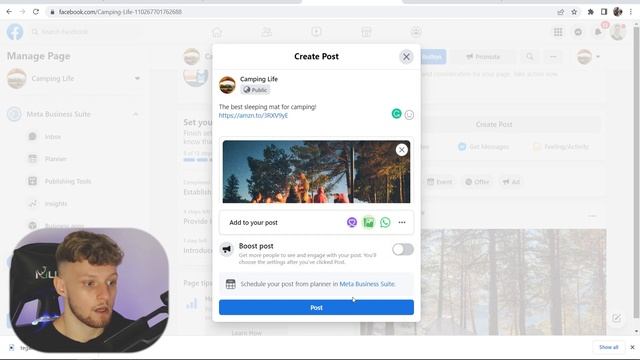The height and width of the screenshot is (360, 640).
Task: Click Feeling/Activity option
Action: coord(561,147)
